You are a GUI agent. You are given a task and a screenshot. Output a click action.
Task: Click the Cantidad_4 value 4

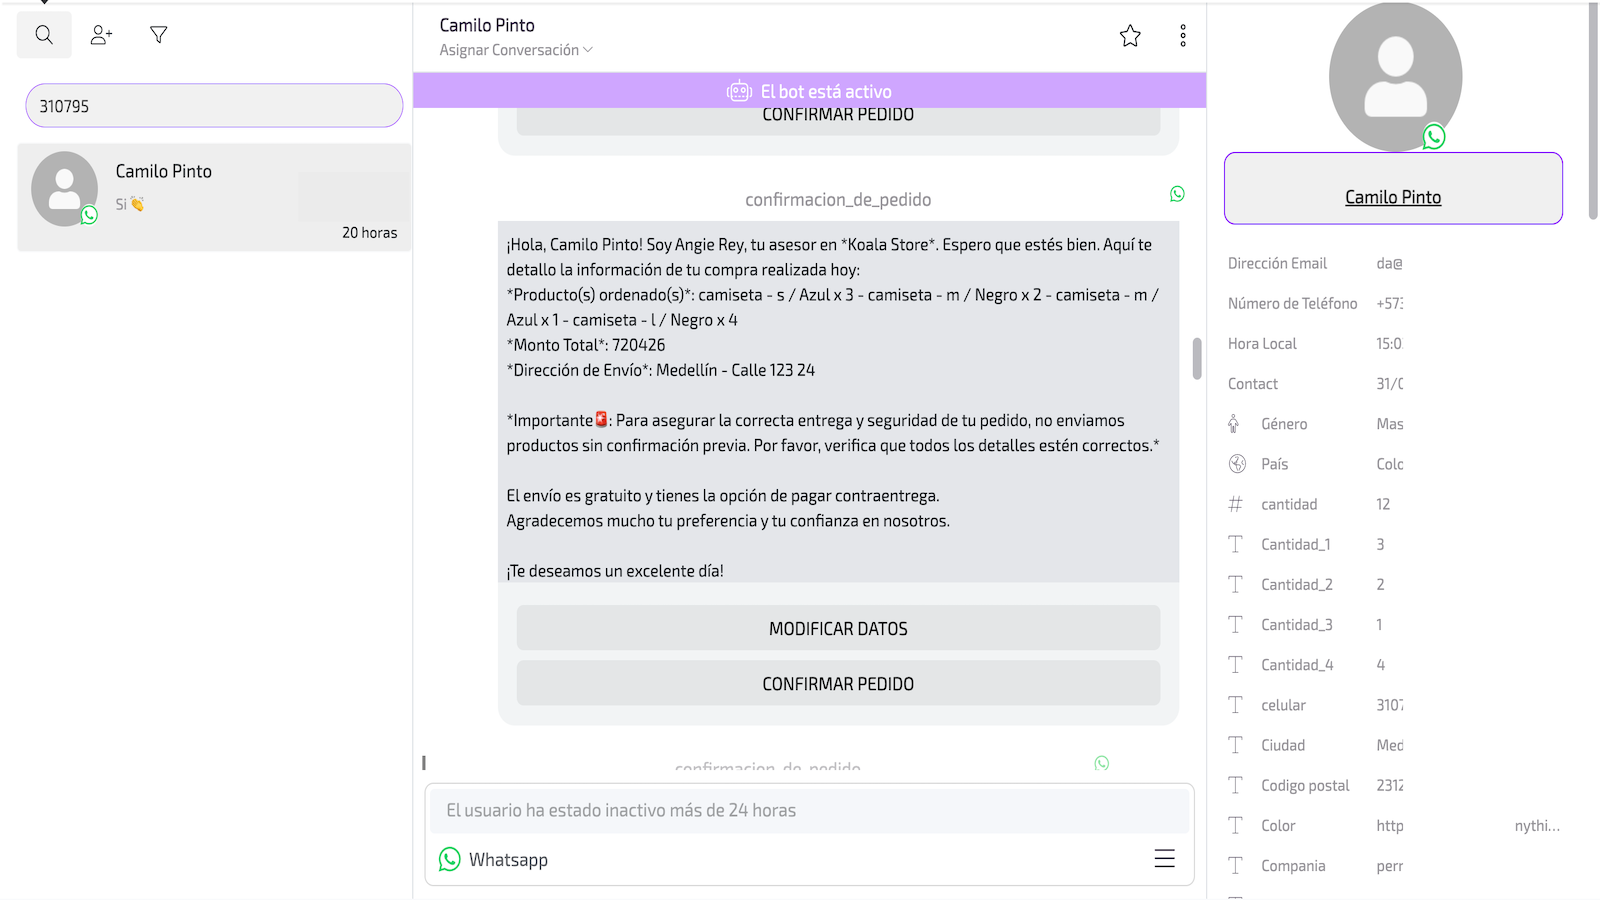(1380, 664)
